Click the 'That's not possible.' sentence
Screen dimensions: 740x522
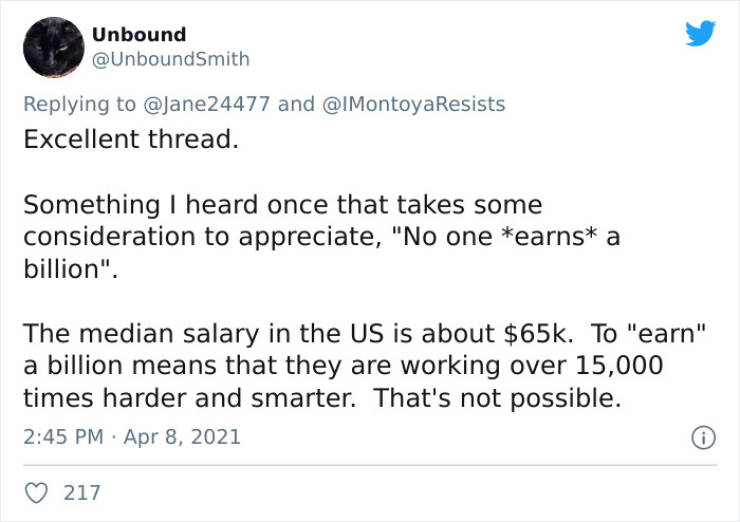[498, 398]
